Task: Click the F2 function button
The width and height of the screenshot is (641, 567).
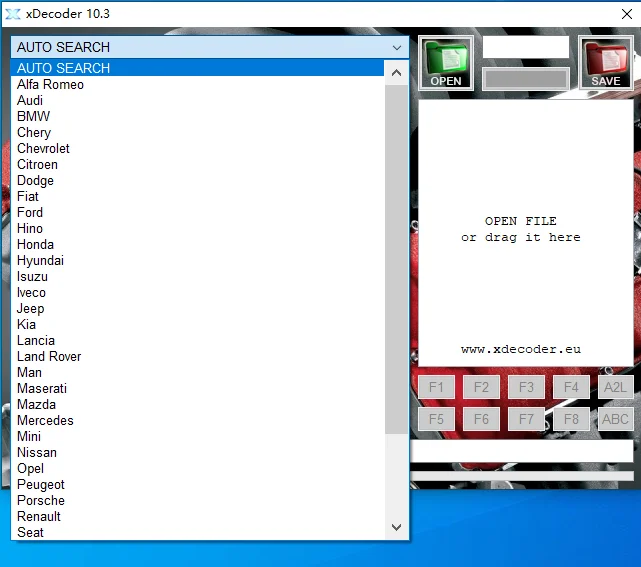Action: pos(481,387)
